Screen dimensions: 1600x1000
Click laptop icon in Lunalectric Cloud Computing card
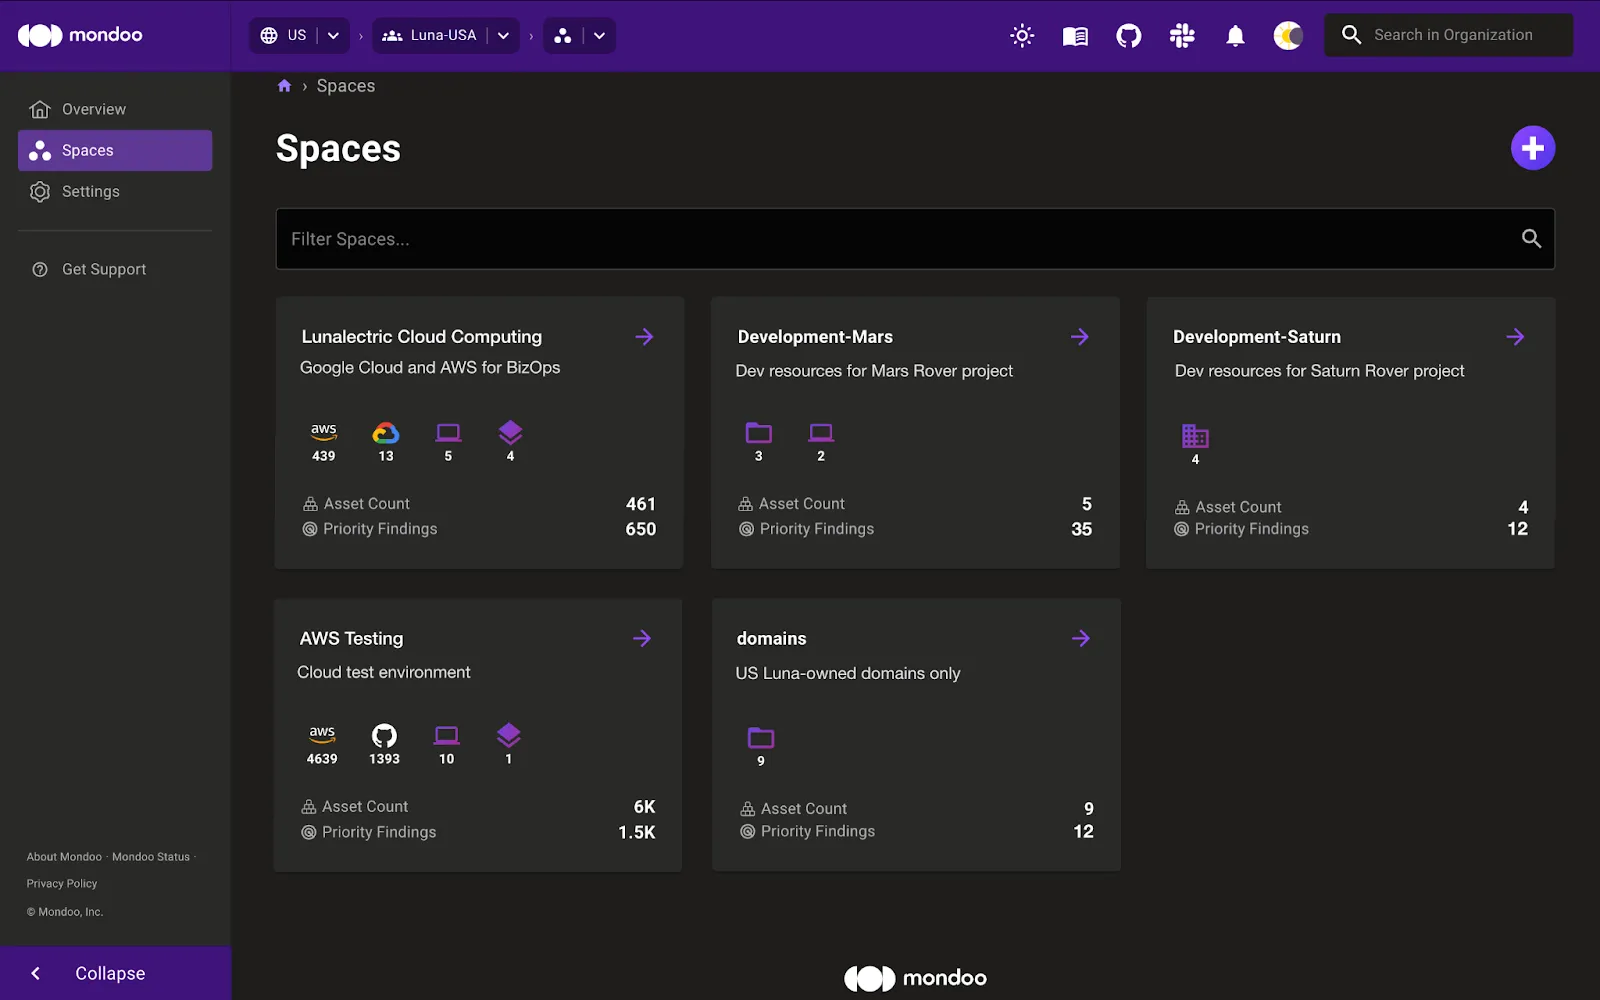point(448,433)
